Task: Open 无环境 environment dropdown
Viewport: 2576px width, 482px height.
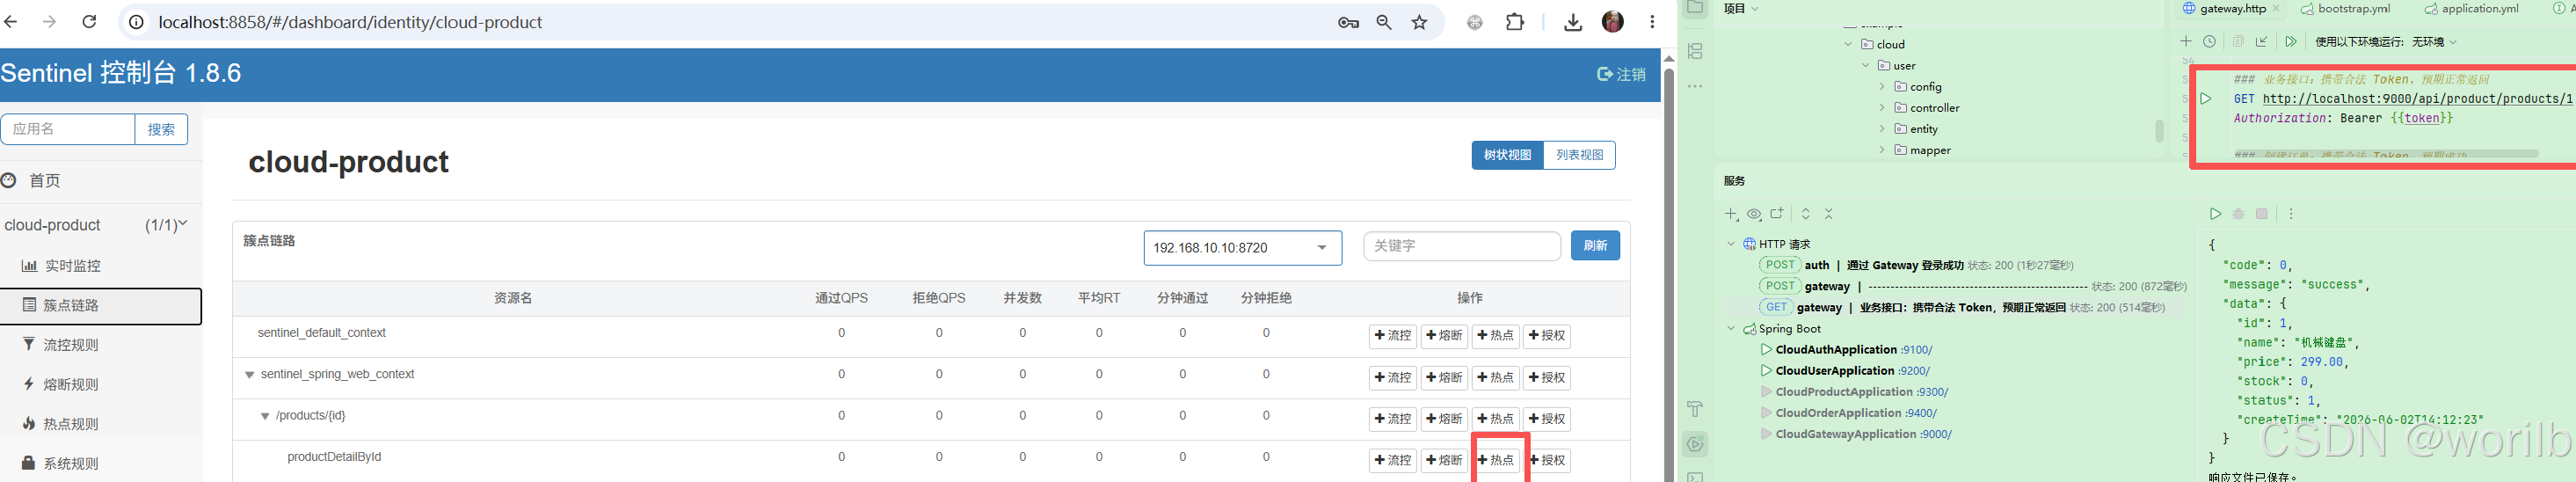Action: 2434,42
